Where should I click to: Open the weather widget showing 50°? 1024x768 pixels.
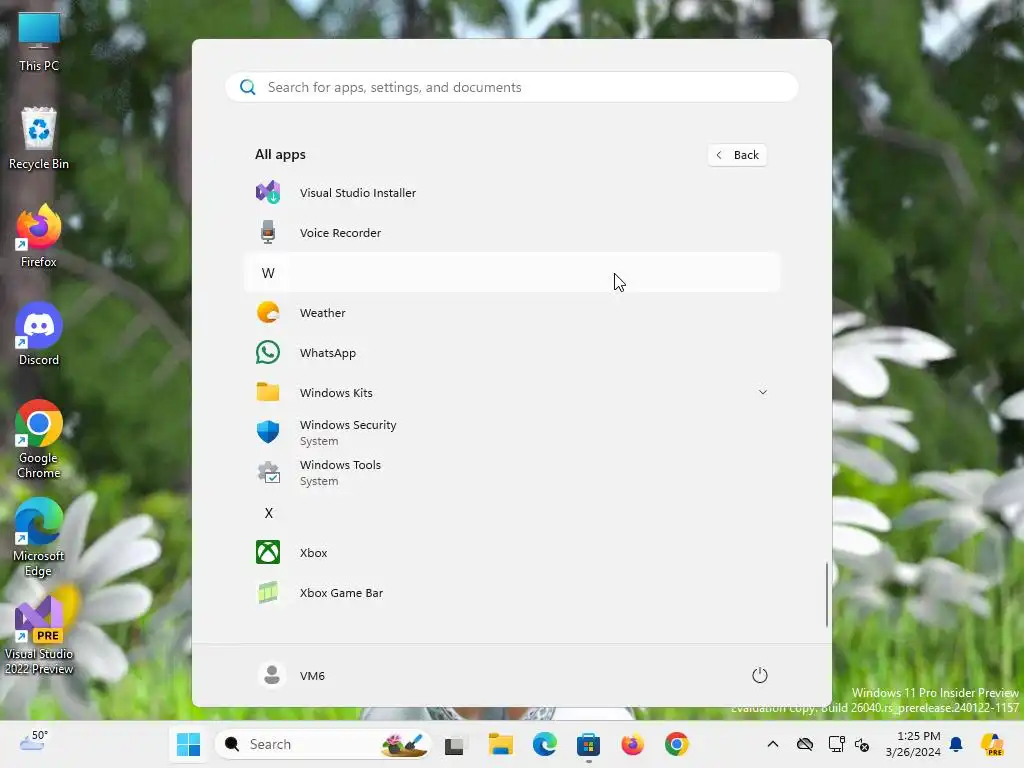point(34,742)
